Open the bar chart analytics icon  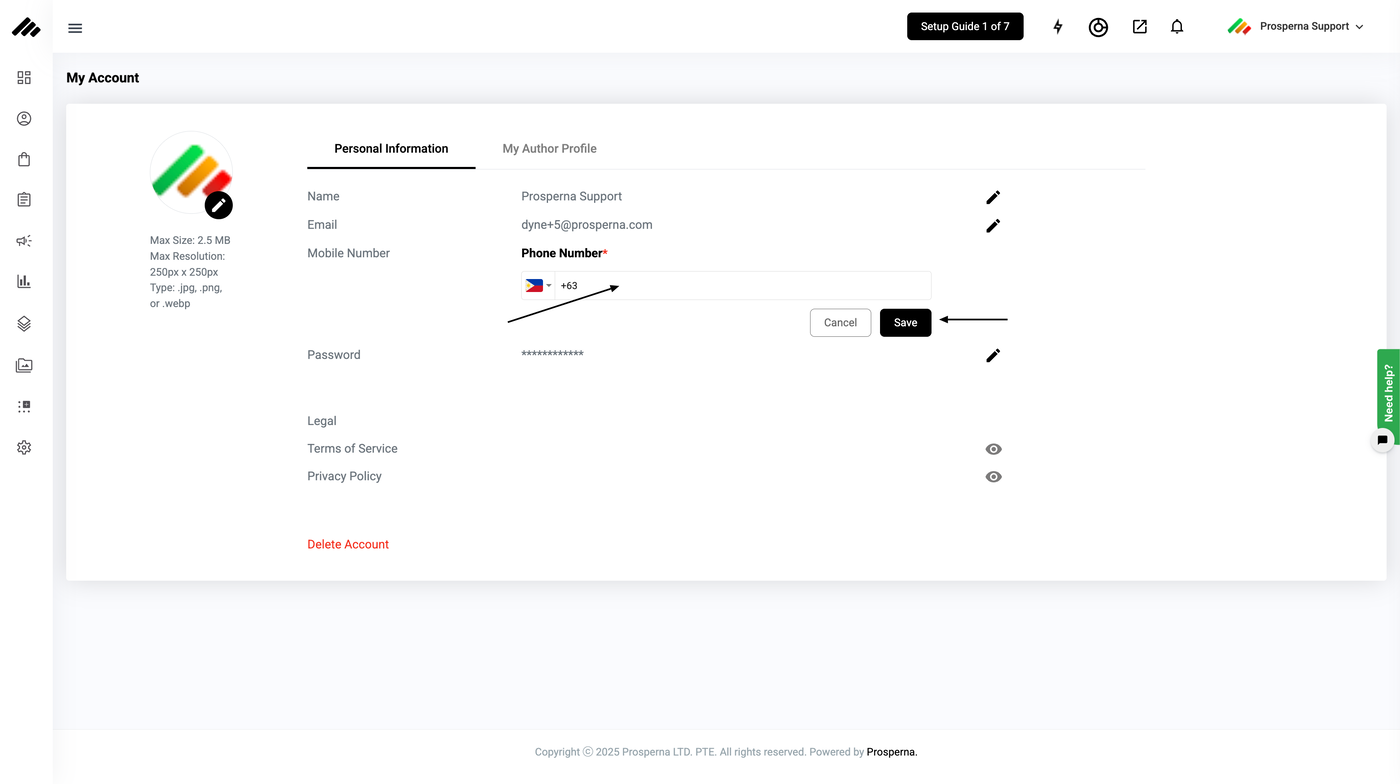click(x=24, y=282)
